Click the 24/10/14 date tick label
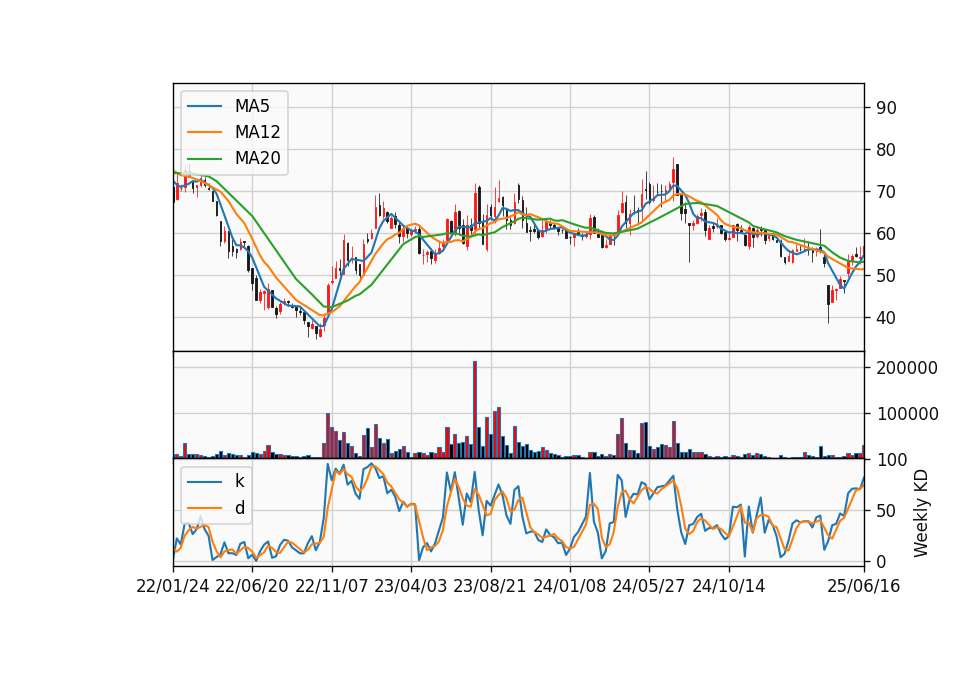The height and width of the screenshot is (690, 960). tap(729, 586)
